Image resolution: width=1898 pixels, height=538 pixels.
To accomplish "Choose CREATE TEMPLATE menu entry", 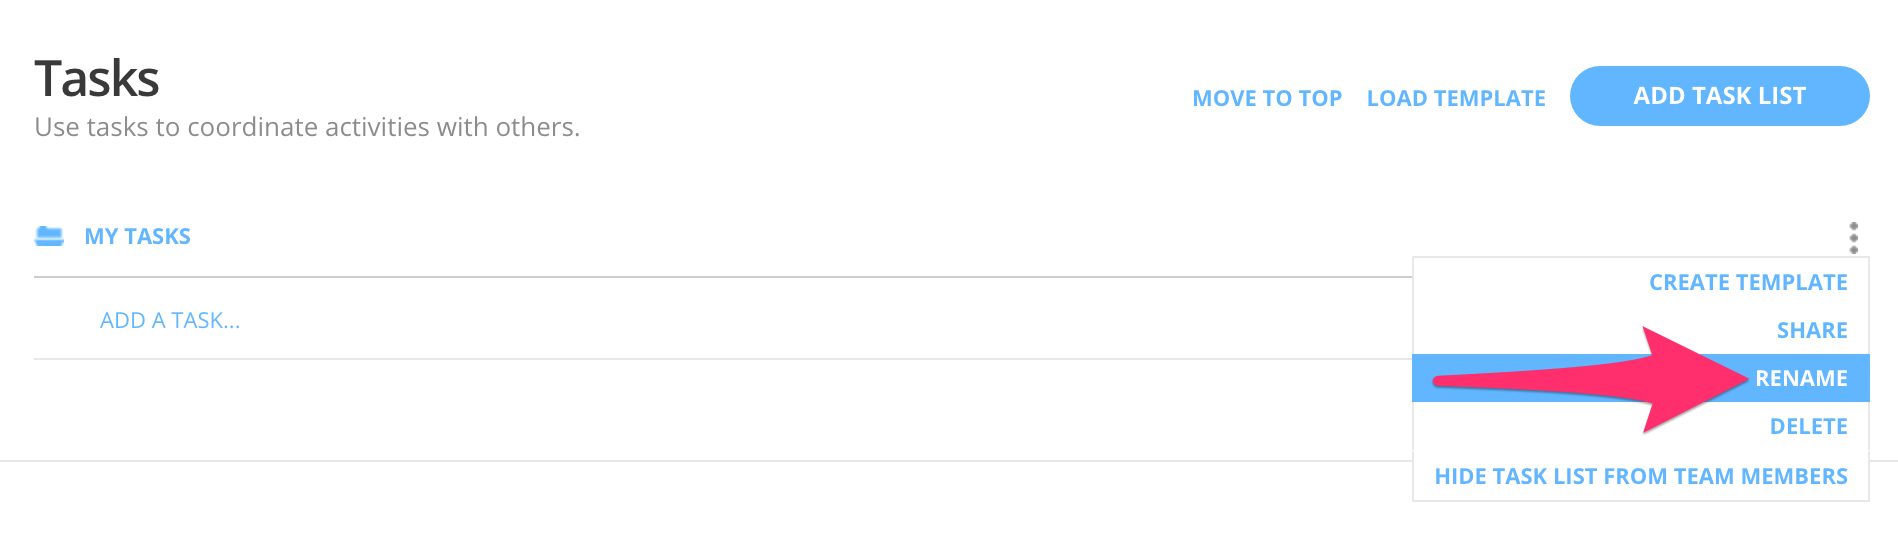I will 1748,282.
